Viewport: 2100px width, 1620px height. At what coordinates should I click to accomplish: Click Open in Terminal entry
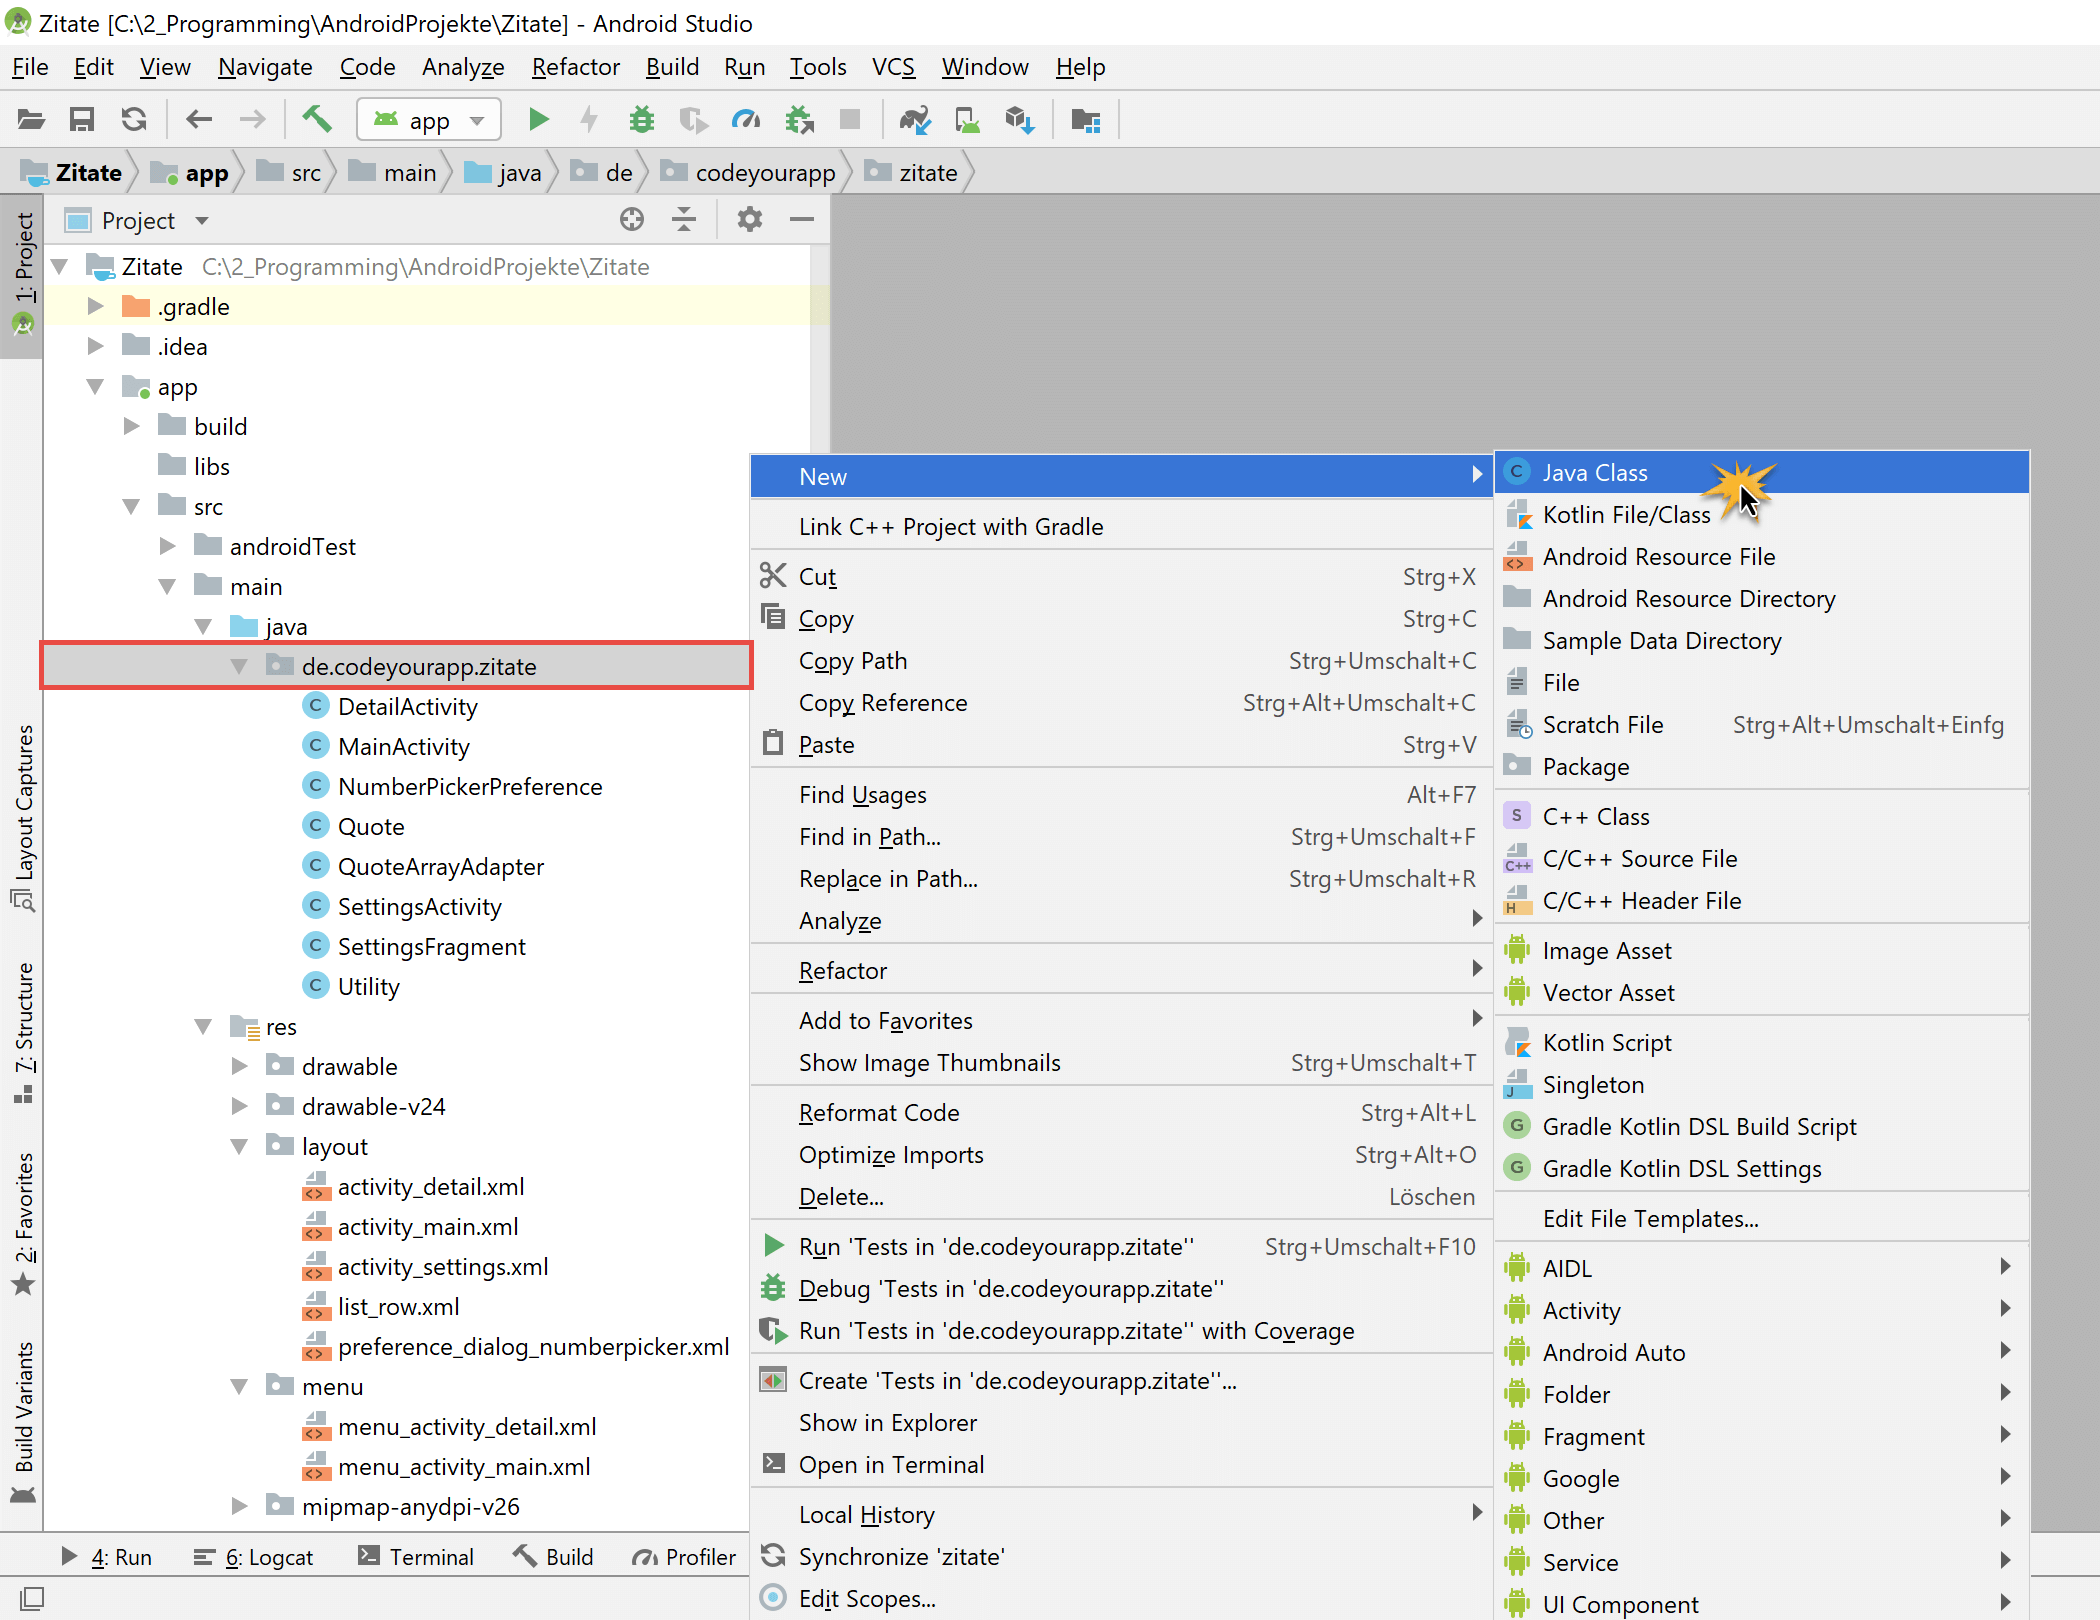1122,1465
